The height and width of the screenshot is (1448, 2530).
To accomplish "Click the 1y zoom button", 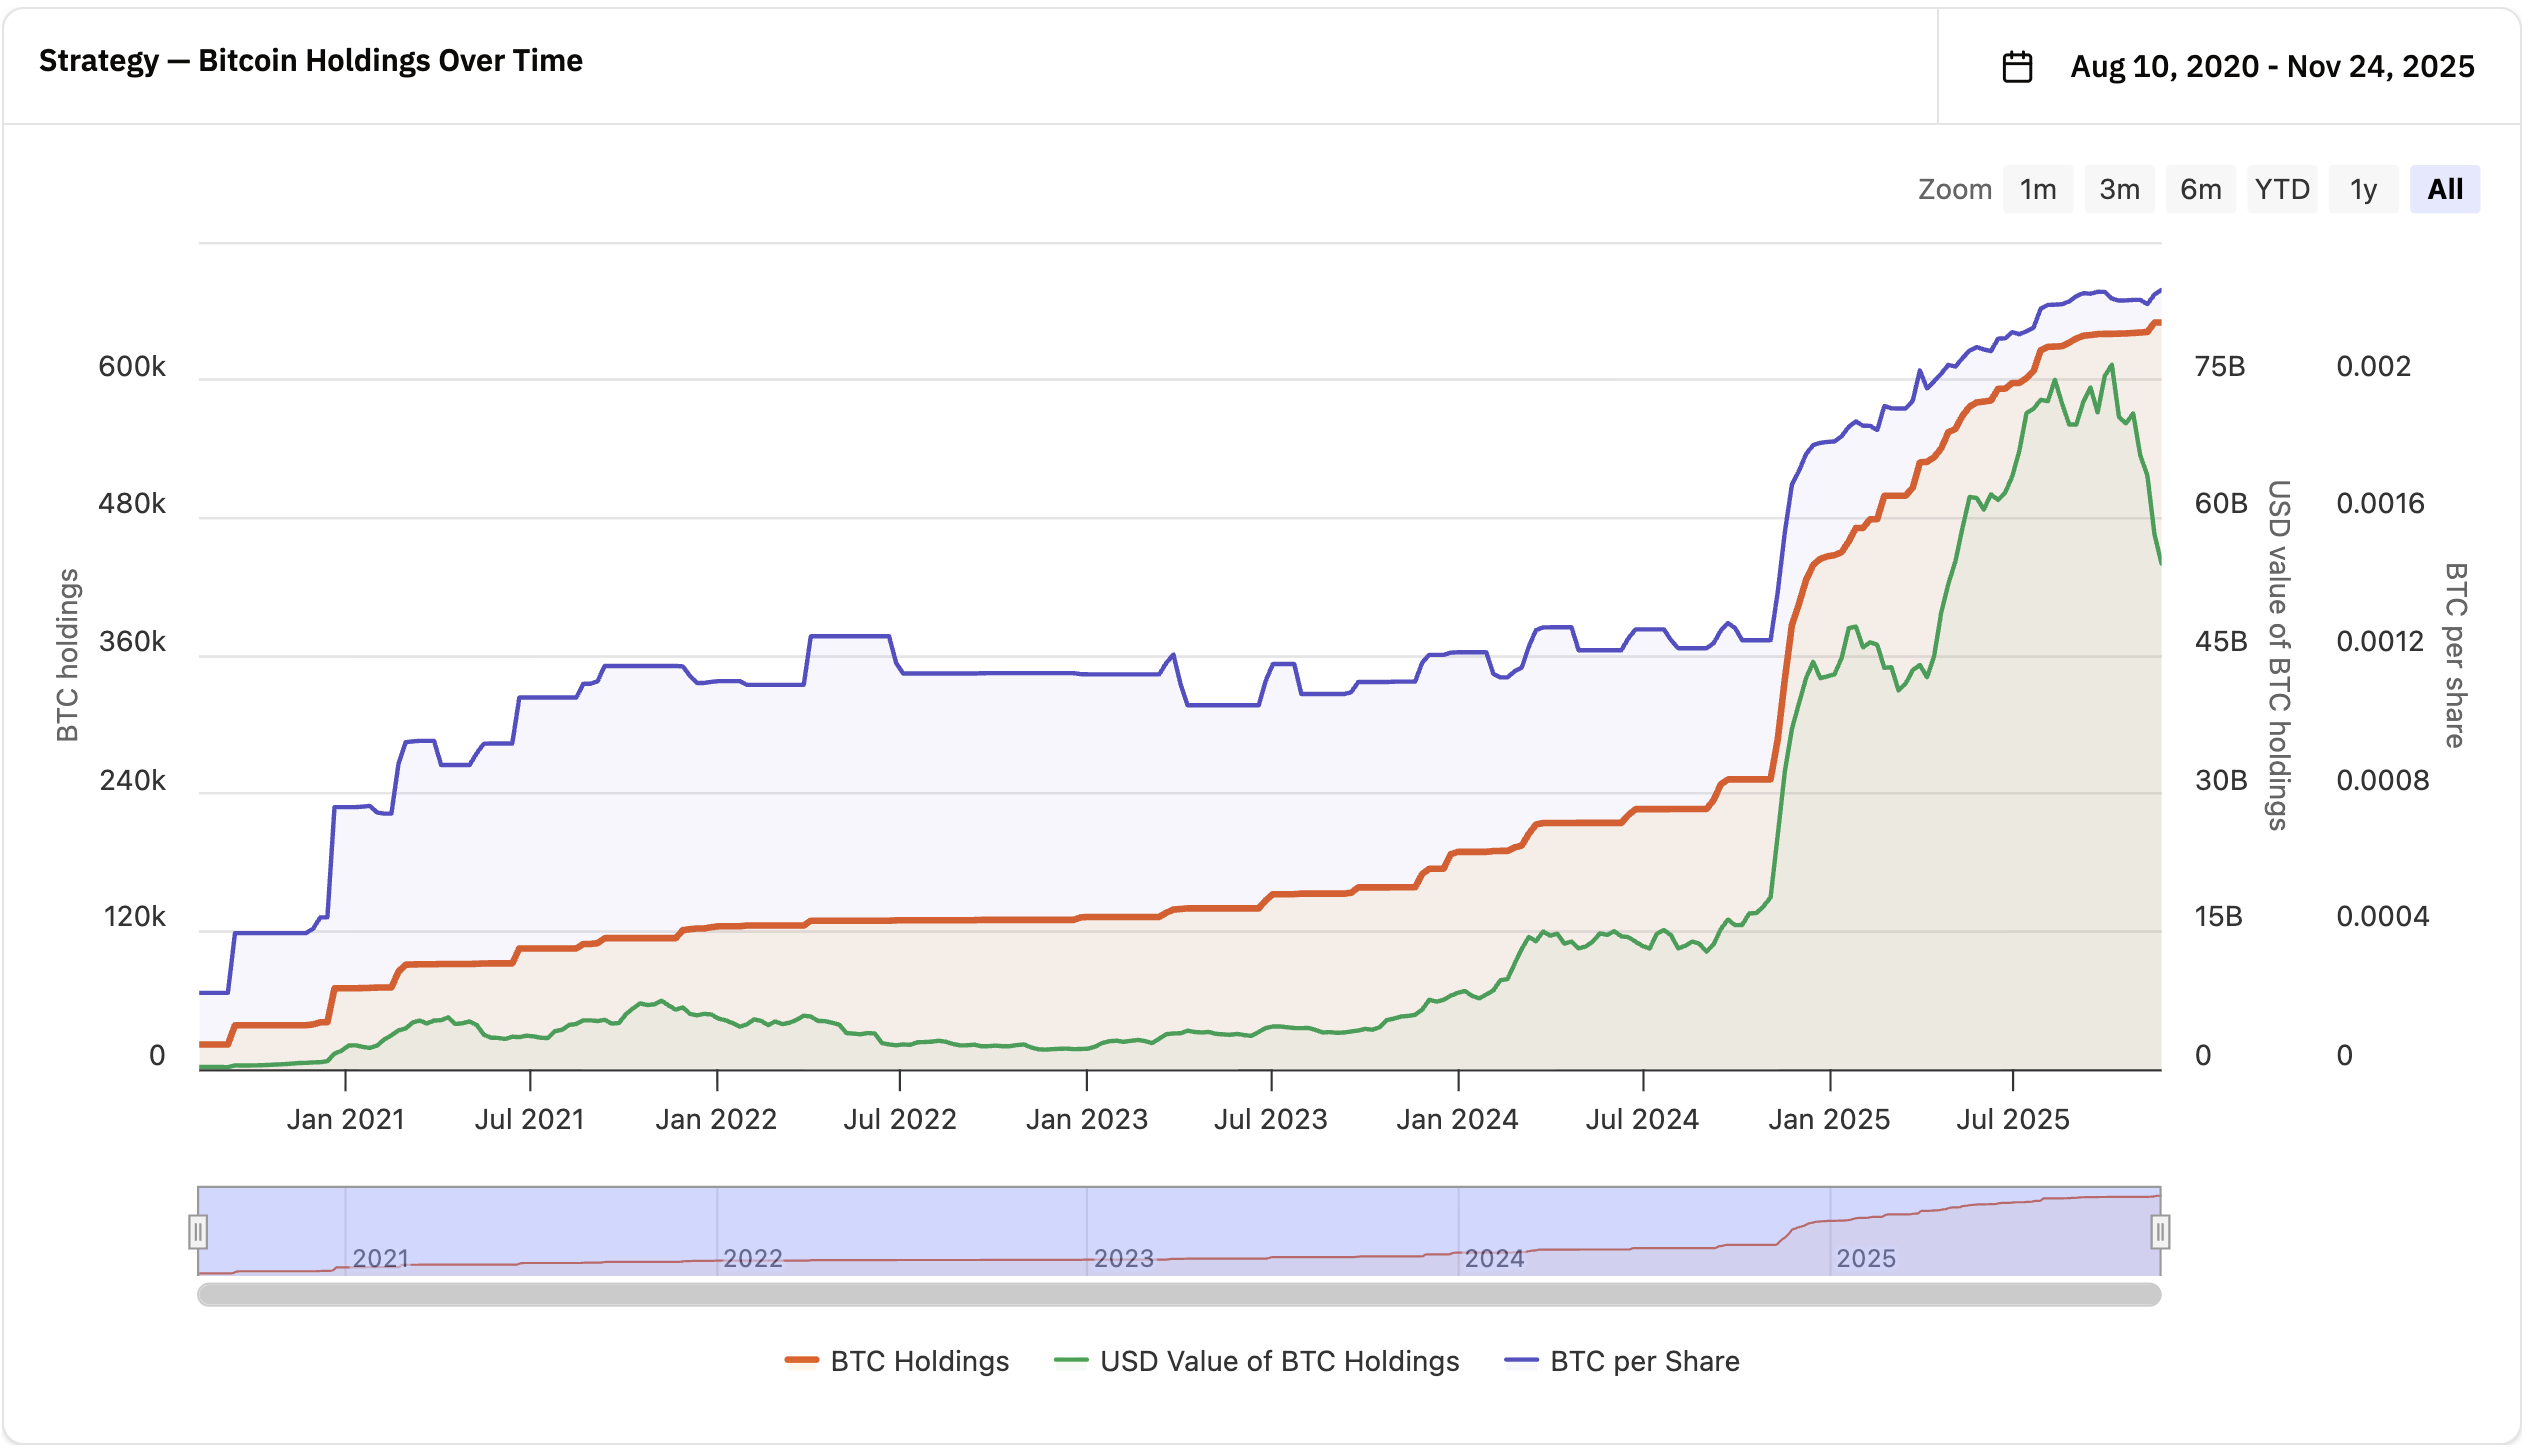I will point(2362,188).
